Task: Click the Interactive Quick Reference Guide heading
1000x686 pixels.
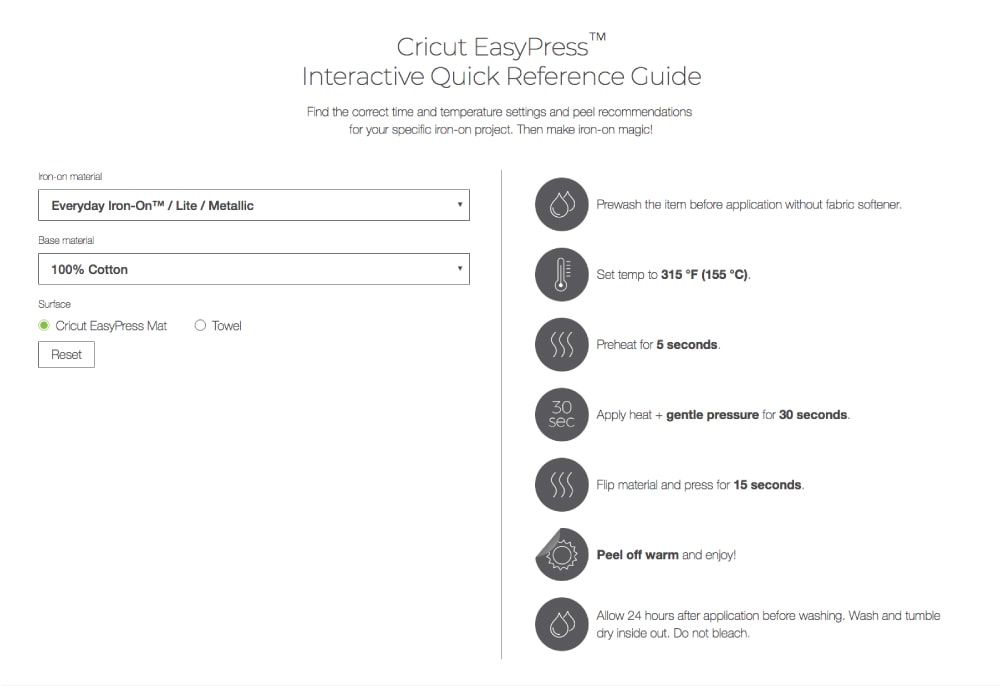Action: 501,76
